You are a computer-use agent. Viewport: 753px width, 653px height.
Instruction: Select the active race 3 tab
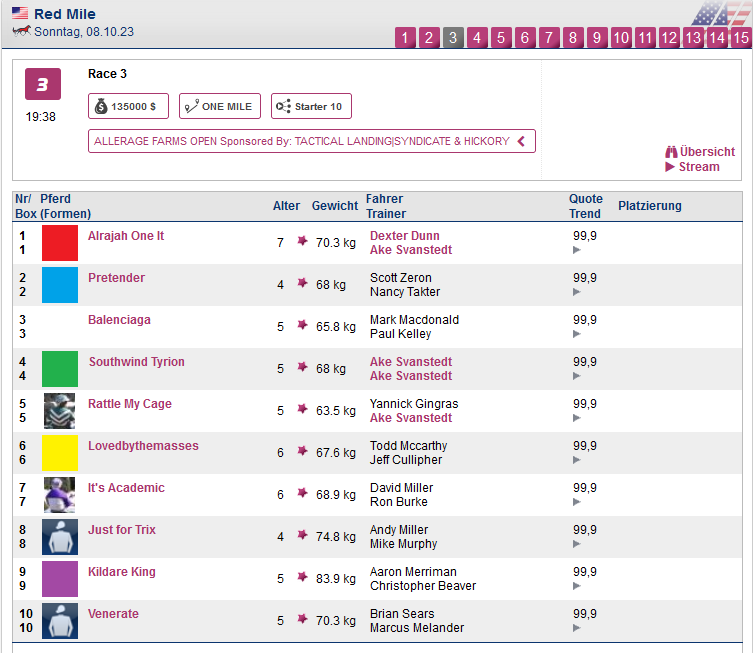453,37
